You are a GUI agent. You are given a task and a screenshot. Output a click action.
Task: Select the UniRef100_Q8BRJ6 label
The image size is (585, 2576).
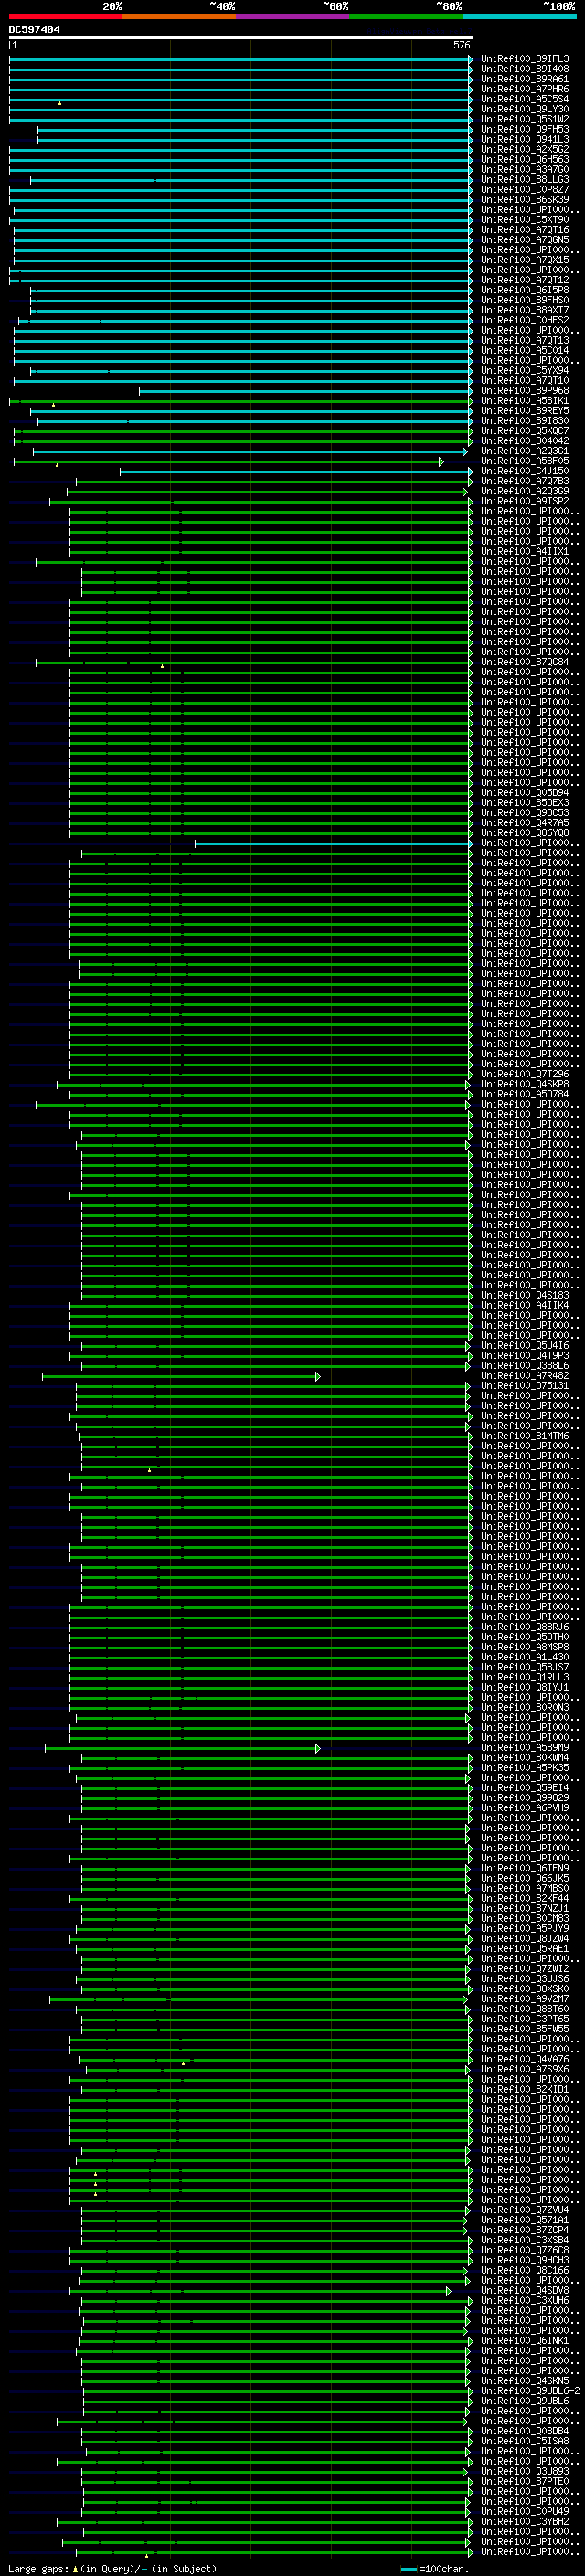pos(525,1627)
